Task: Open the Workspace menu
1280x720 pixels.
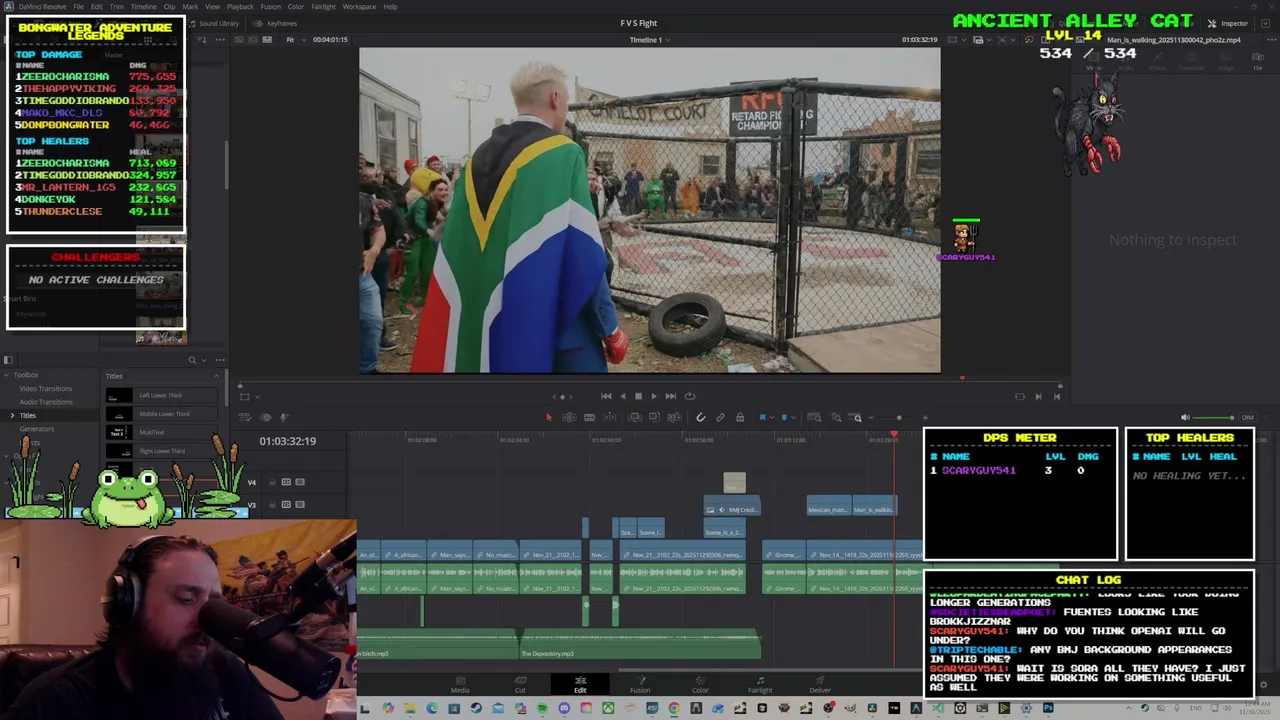Action: point(359,7)
